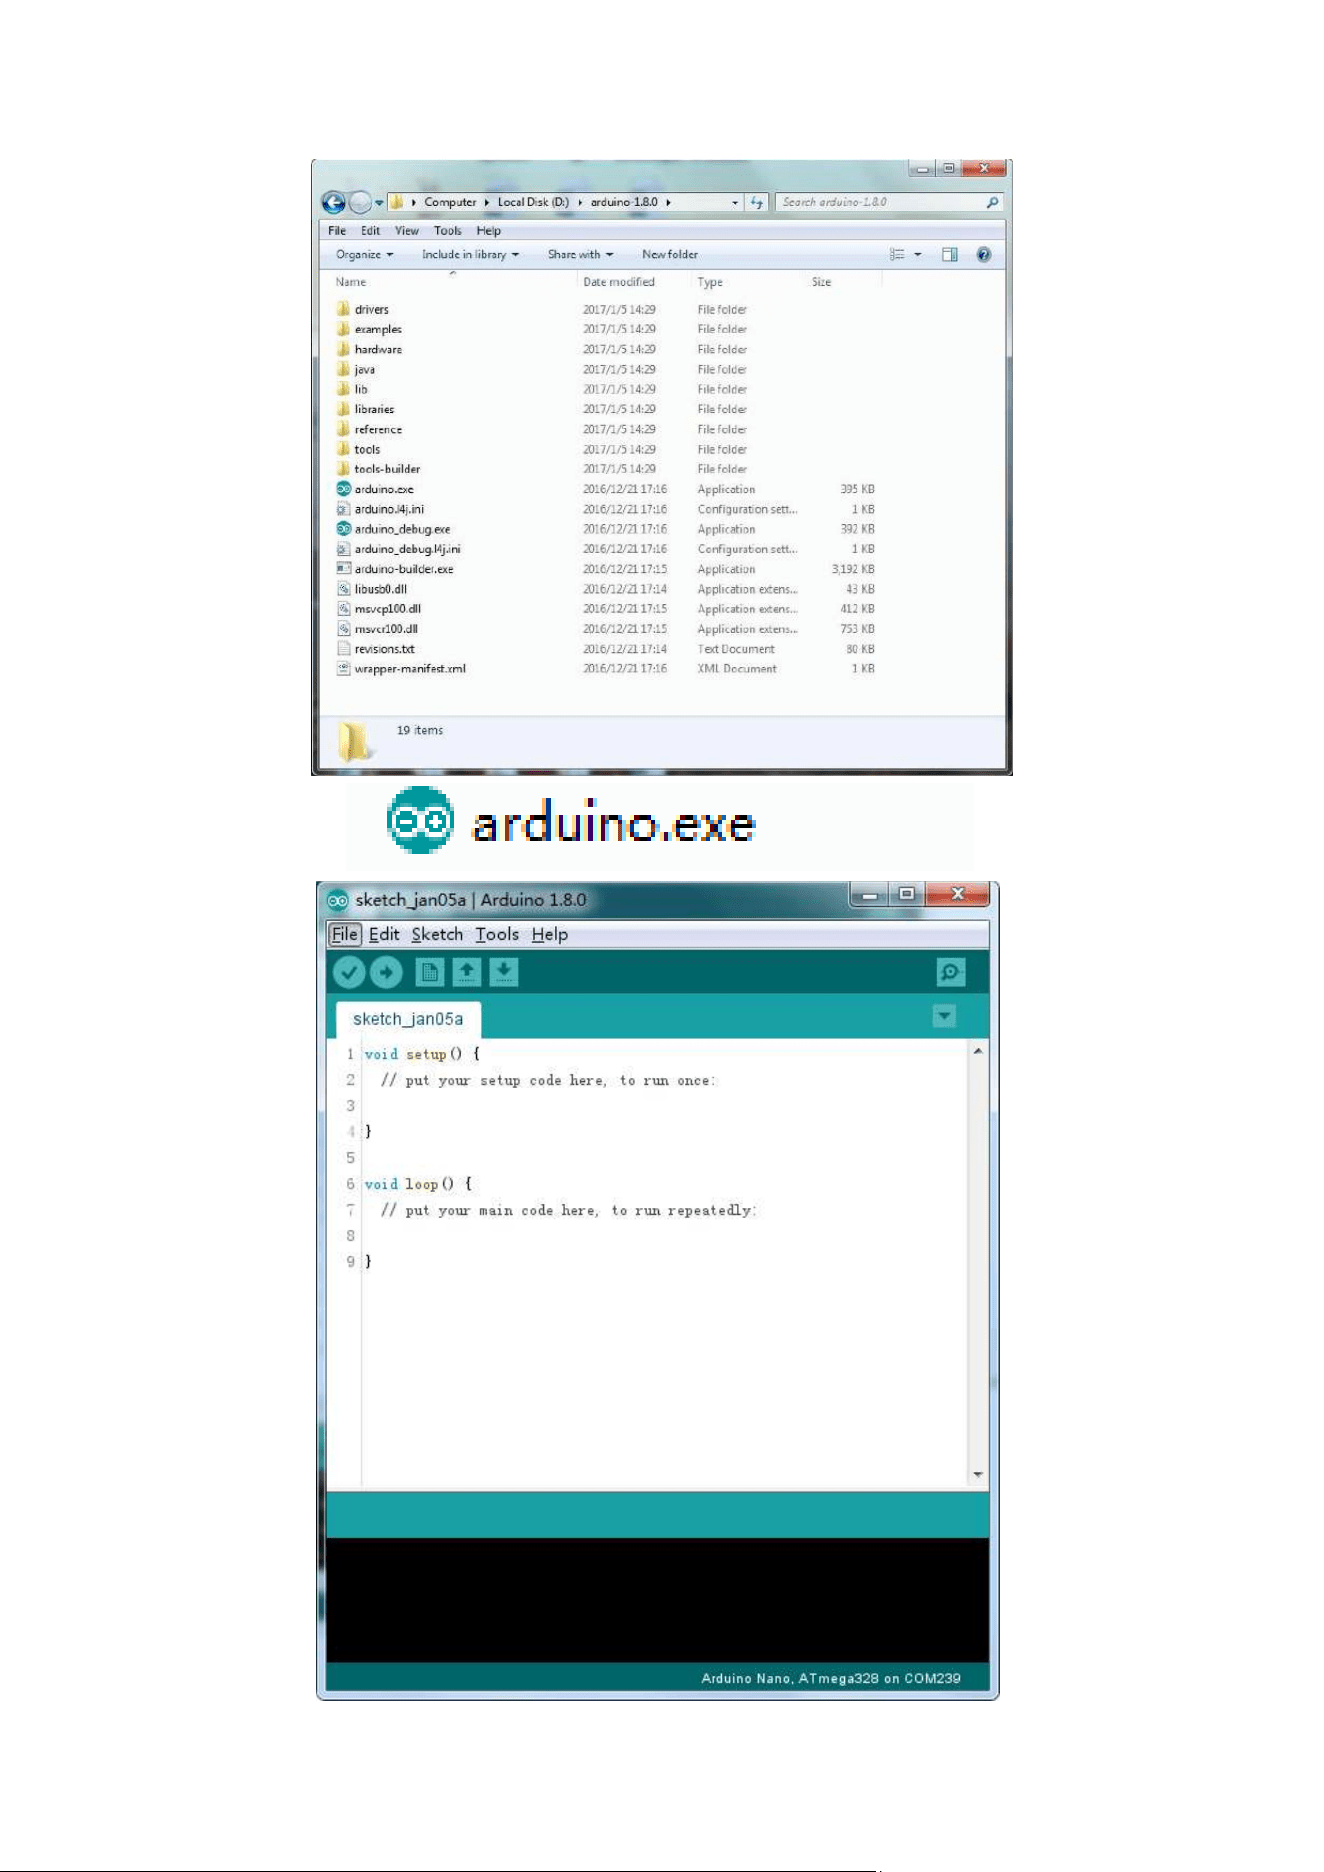The height and width of the screenshot is (1872, 1324).
Task: Open the Serial Monitor icon
Action: pyautogui.click(x=951, y=972)
